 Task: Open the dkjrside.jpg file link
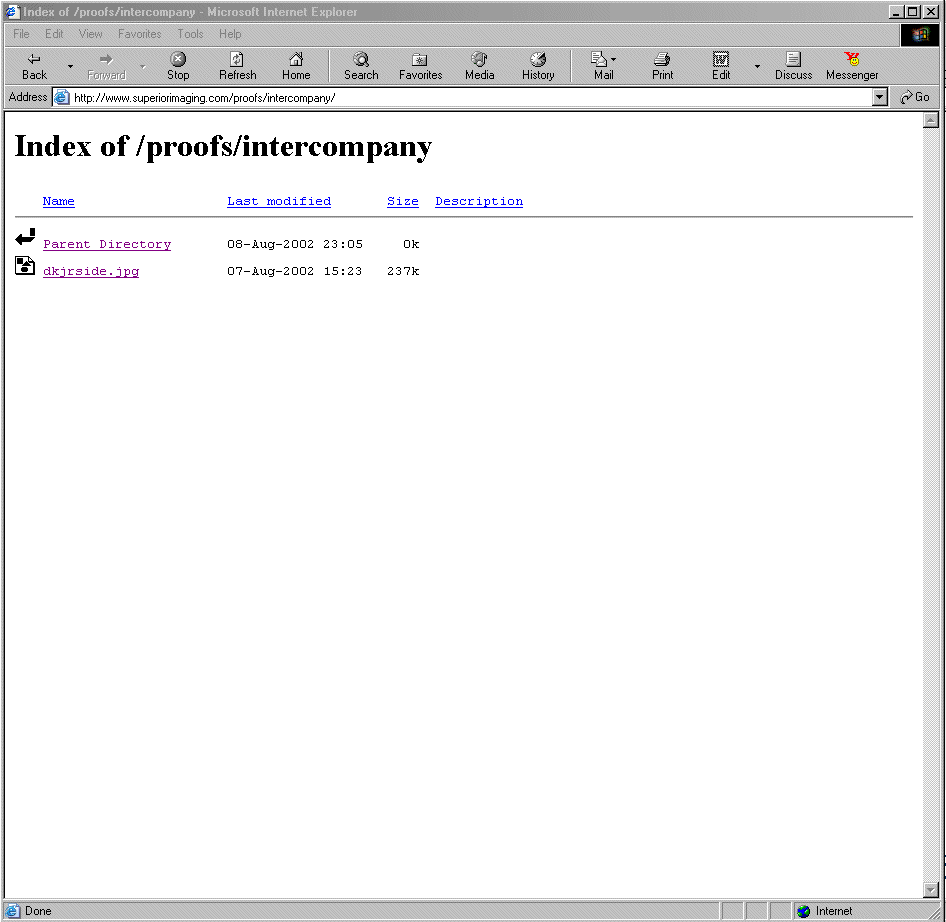point(91,271)
